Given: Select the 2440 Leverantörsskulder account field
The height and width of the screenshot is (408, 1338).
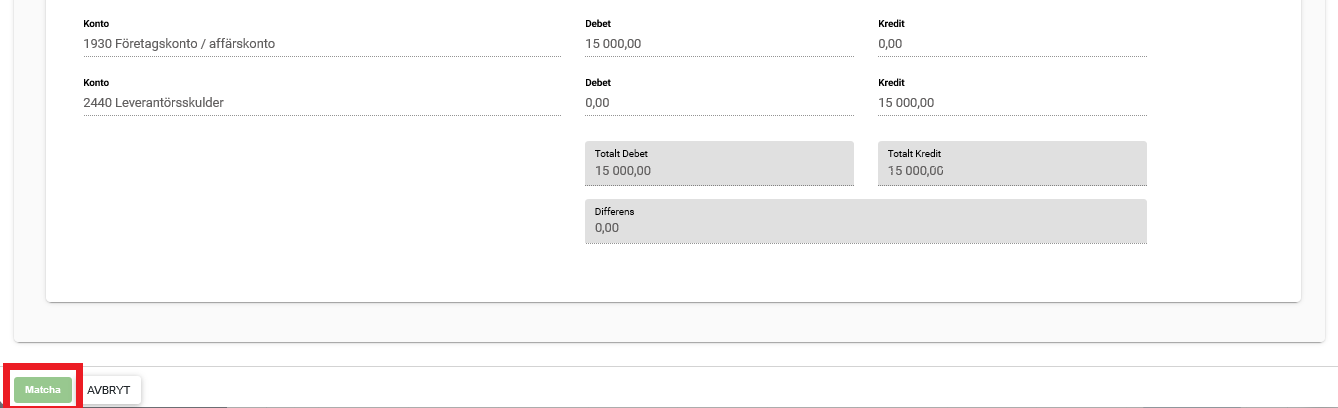Looking at the screenshot, I should (321, 102).
